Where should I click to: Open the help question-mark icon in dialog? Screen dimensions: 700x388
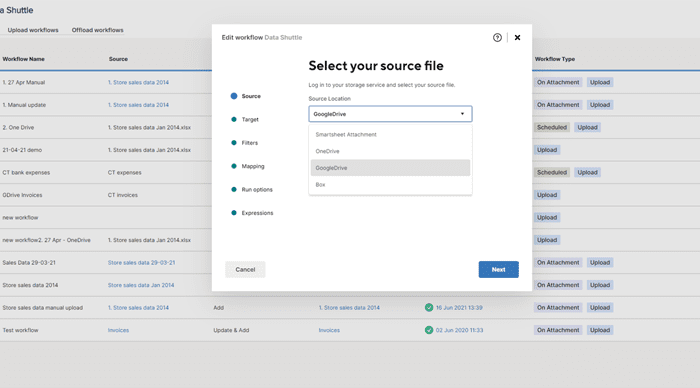click(x=497, y=38)
